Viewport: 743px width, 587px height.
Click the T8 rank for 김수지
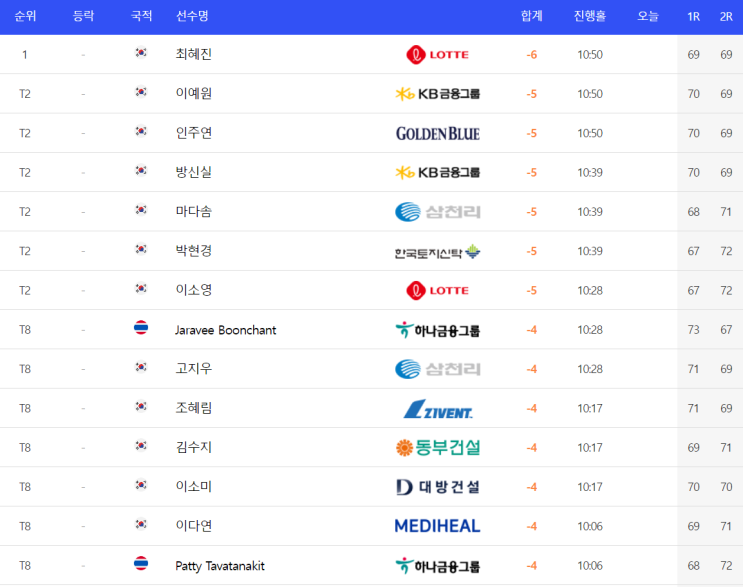point(25,448)
